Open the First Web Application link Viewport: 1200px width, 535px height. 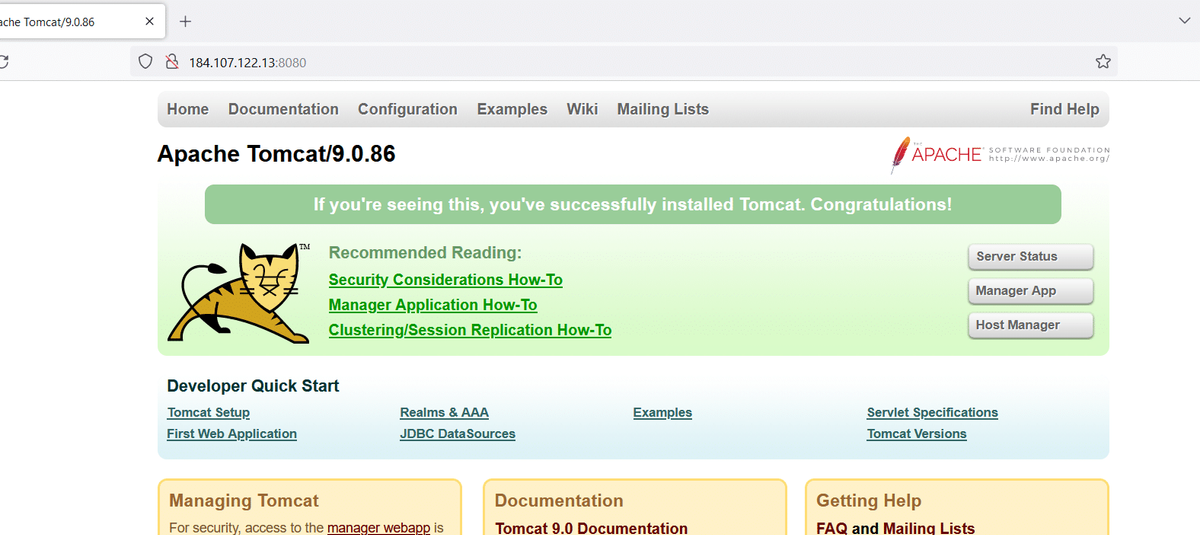pos(232,434)
